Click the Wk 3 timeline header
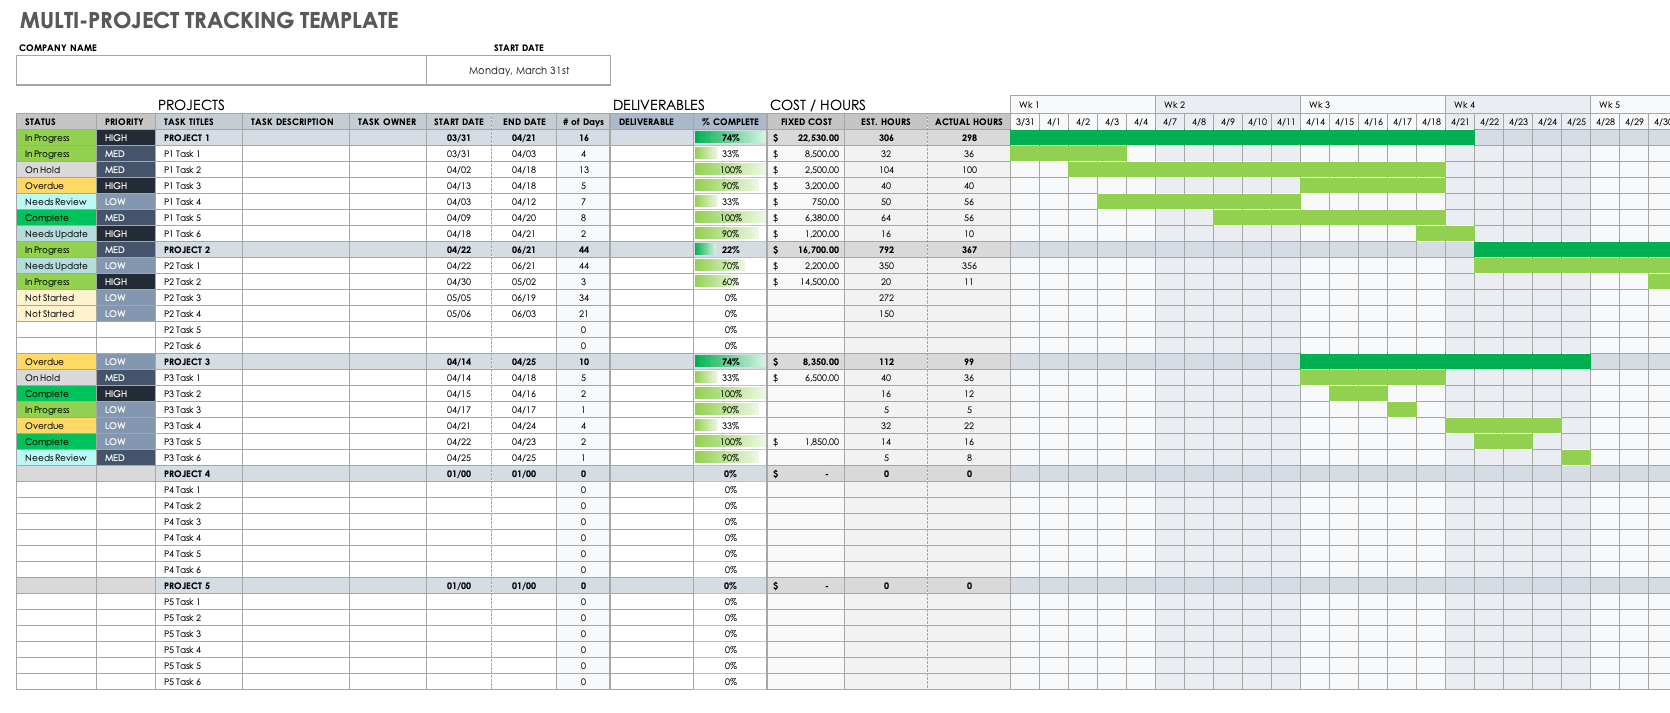The height and width of the screenshot is (713, 1670). click(x=1373, y=104)
